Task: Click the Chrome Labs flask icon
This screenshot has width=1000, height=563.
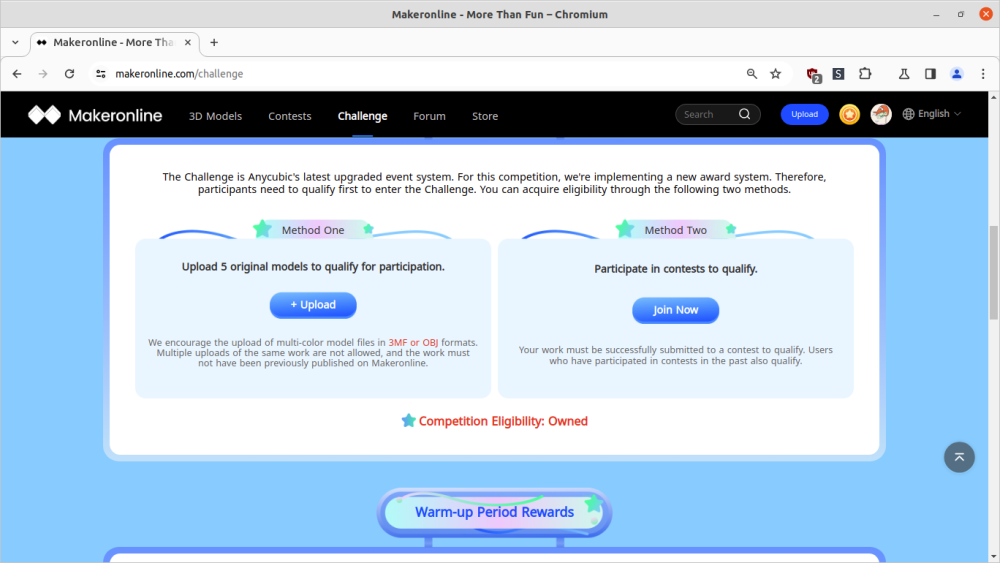Action: point(904,74)
